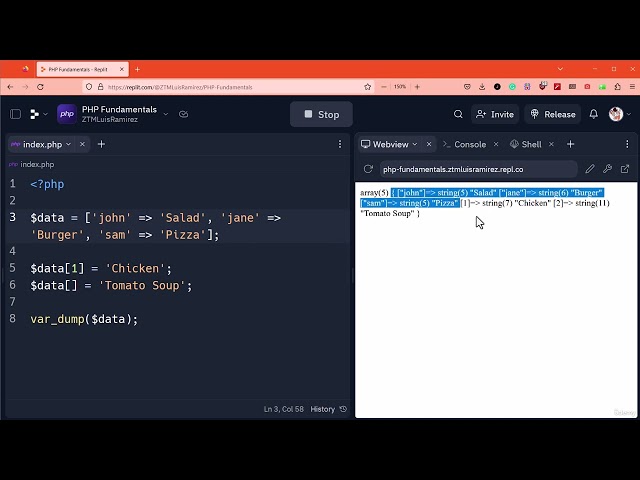Click the browser address bar URL

tap(180, 87)
